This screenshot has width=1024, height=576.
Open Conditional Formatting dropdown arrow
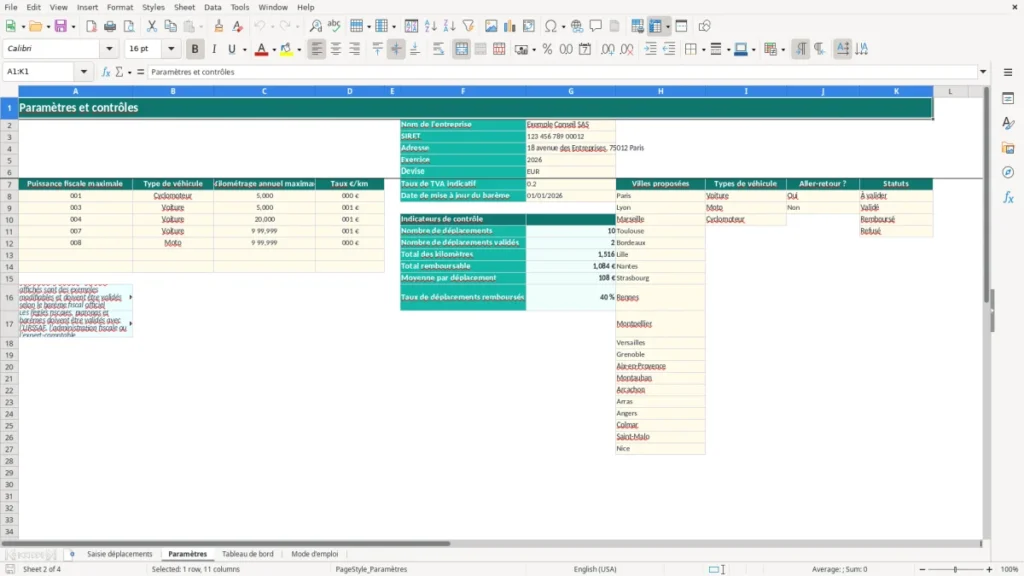coord(783,50)
